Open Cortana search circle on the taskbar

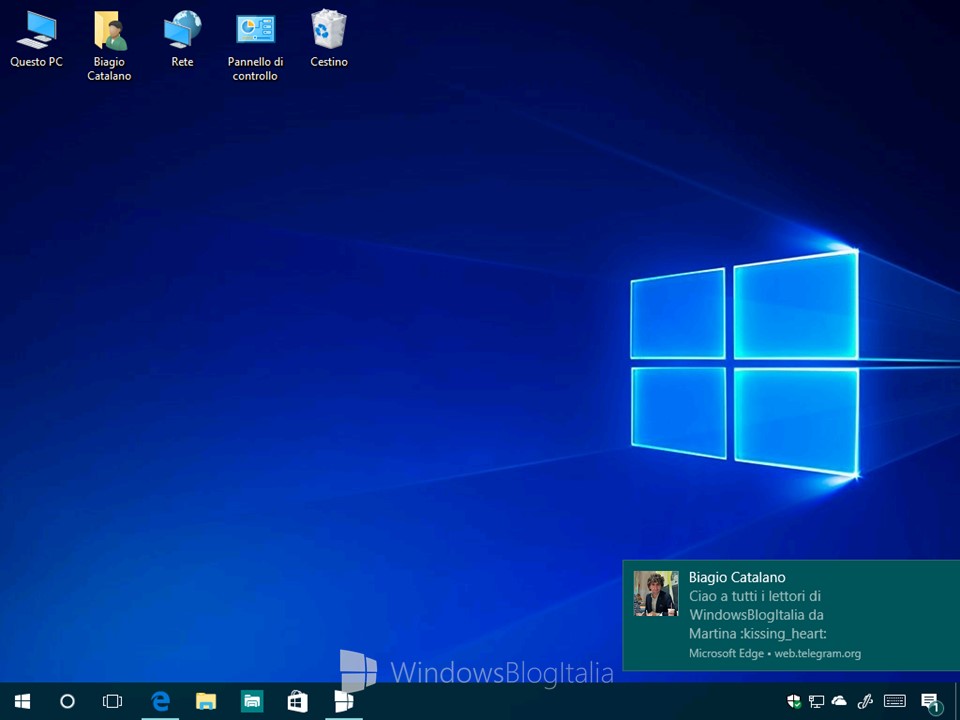click(67, 701)
